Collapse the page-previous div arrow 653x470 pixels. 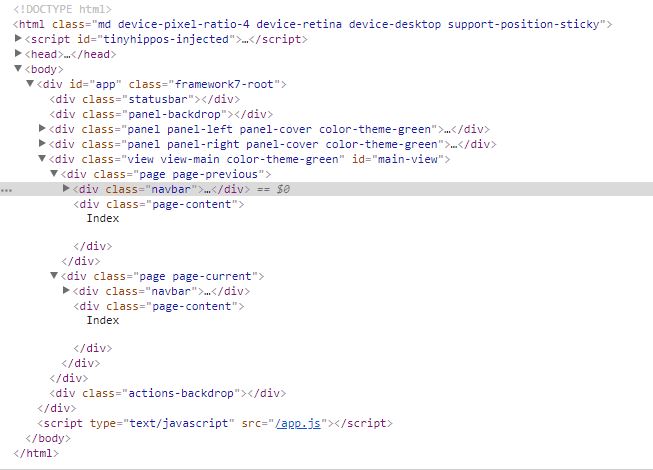tap(54, 173)
